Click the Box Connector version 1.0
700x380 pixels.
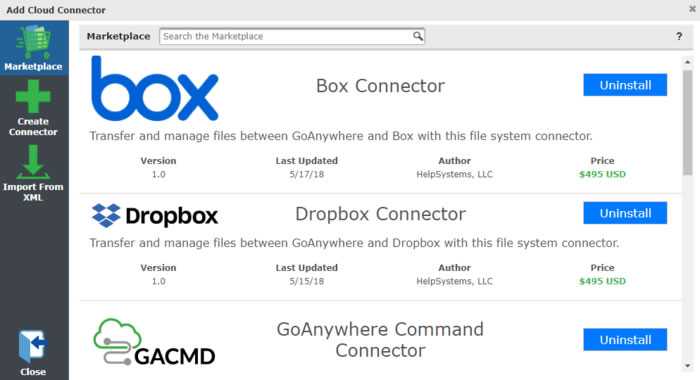click(158, 174)
